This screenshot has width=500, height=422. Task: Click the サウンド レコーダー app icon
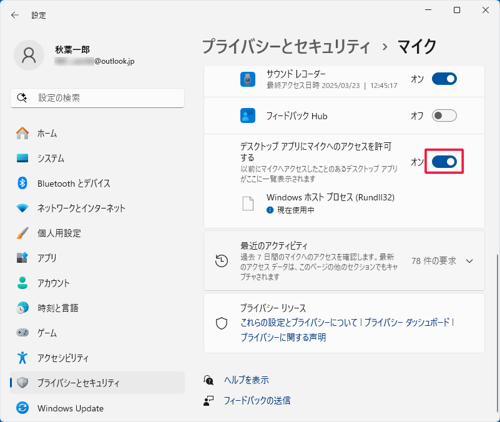(x=248, y=79)
